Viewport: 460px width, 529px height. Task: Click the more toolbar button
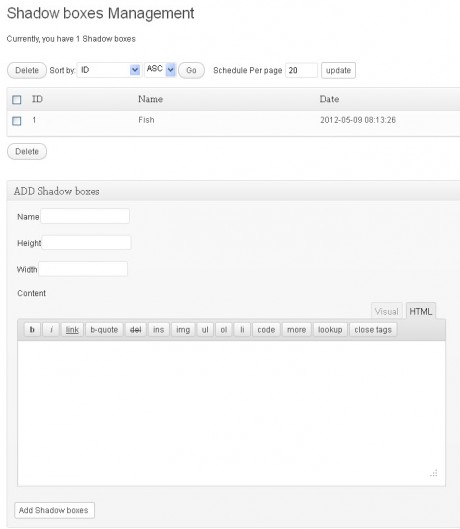[x=296, y=329]
